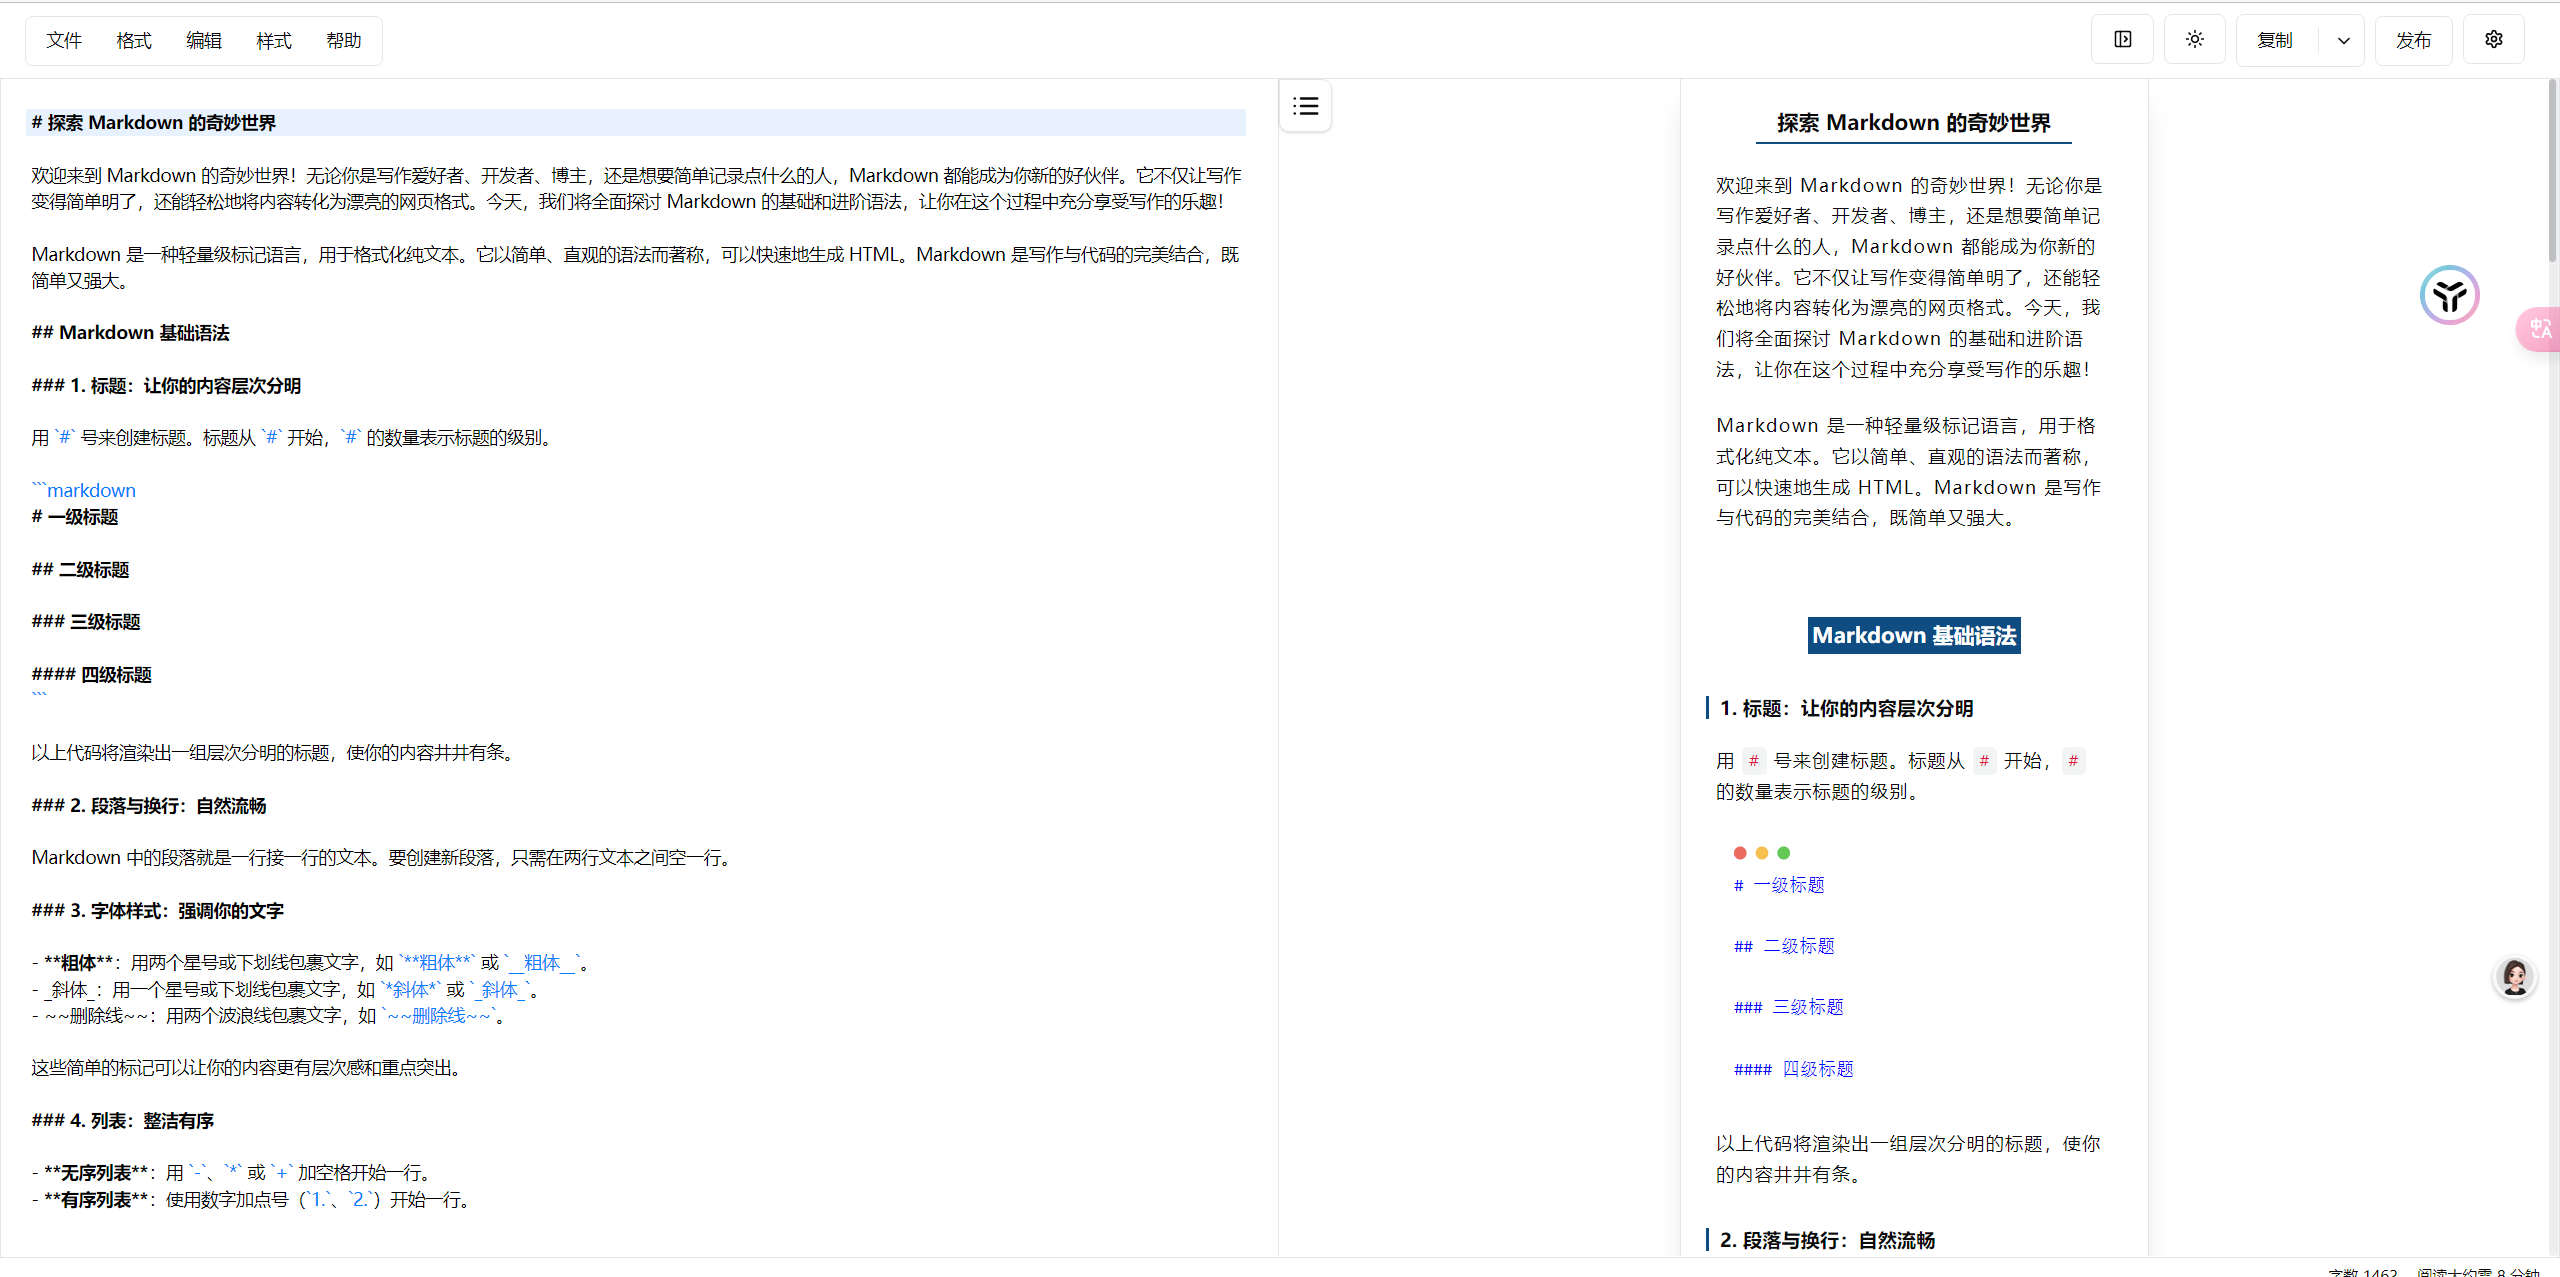Open the 编辑 menu
This screenshot has width=2560, height=1277.
[204, 41]
